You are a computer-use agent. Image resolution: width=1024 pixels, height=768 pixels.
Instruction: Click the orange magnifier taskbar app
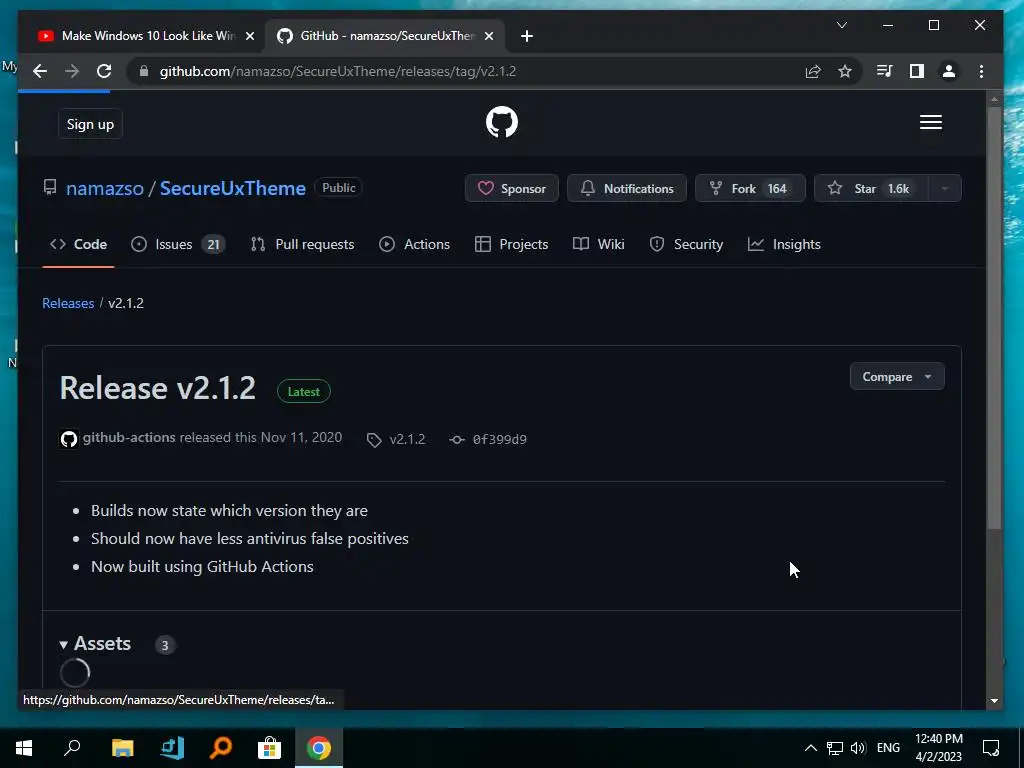221,748
